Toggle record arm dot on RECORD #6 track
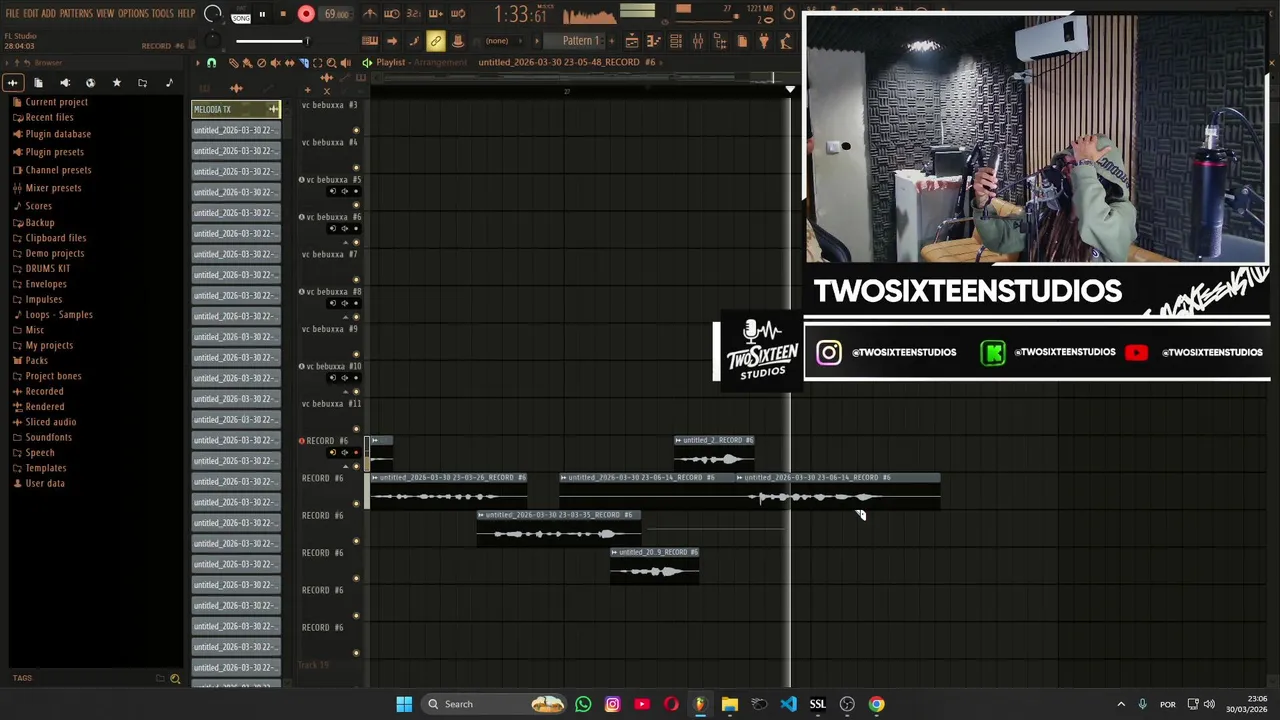 (x=356, y=452)
